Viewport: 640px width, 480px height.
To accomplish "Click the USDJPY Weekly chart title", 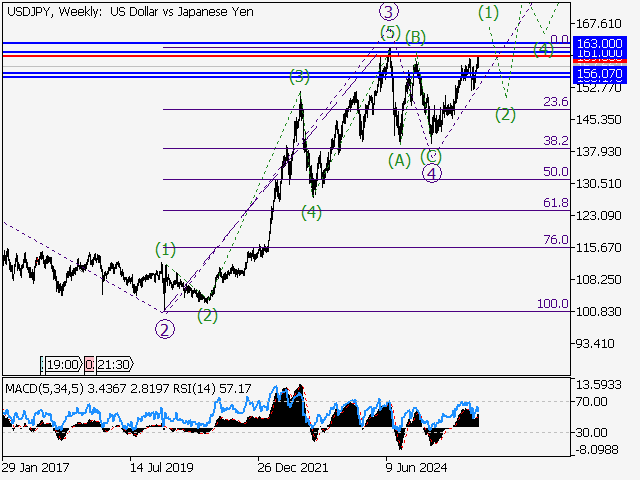I will coord(130,10).
